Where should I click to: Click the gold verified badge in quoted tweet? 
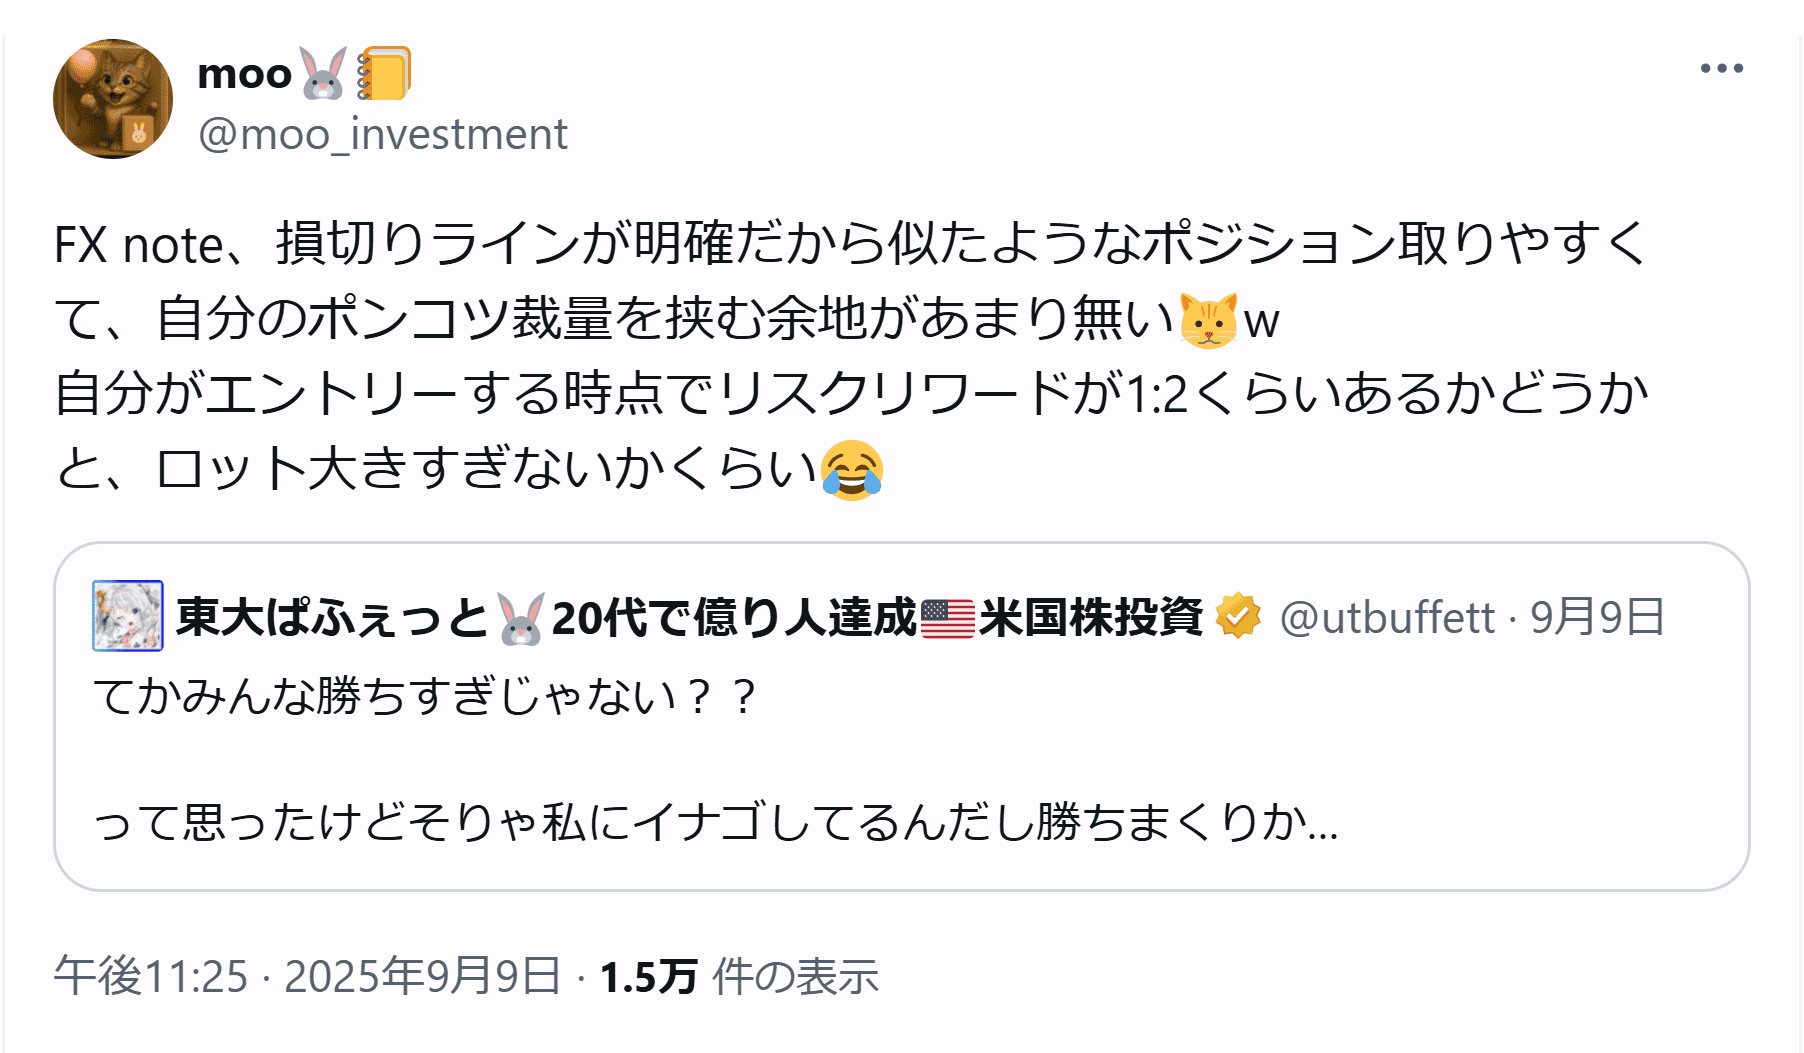point(1238,616)
